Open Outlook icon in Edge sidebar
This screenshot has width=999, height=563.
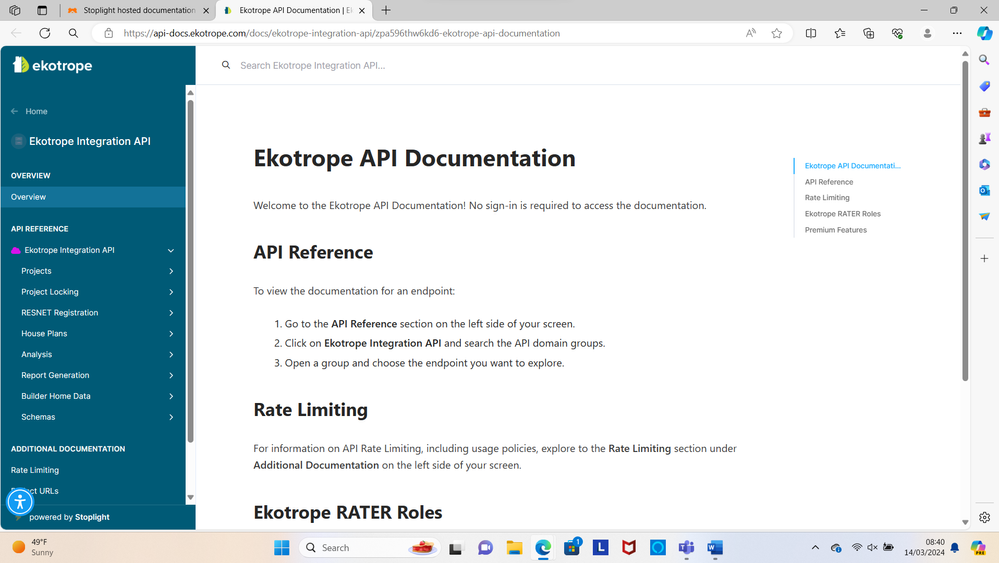984,190
